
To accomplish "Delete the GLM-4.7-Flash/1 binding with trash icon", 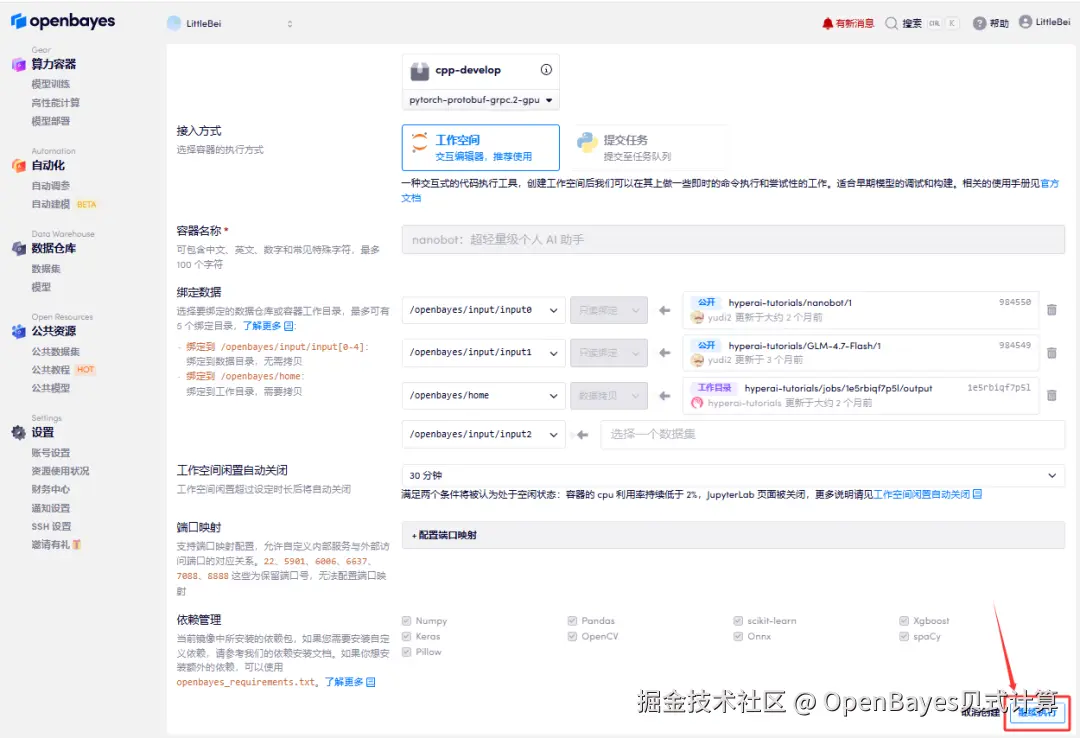I will [x=1052, y=353].
